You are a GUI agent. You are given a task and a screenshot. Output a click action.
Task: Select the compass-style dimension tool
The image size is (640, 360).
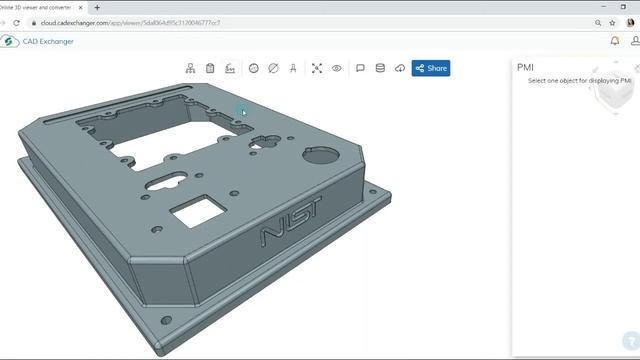[x=293, y=68]
